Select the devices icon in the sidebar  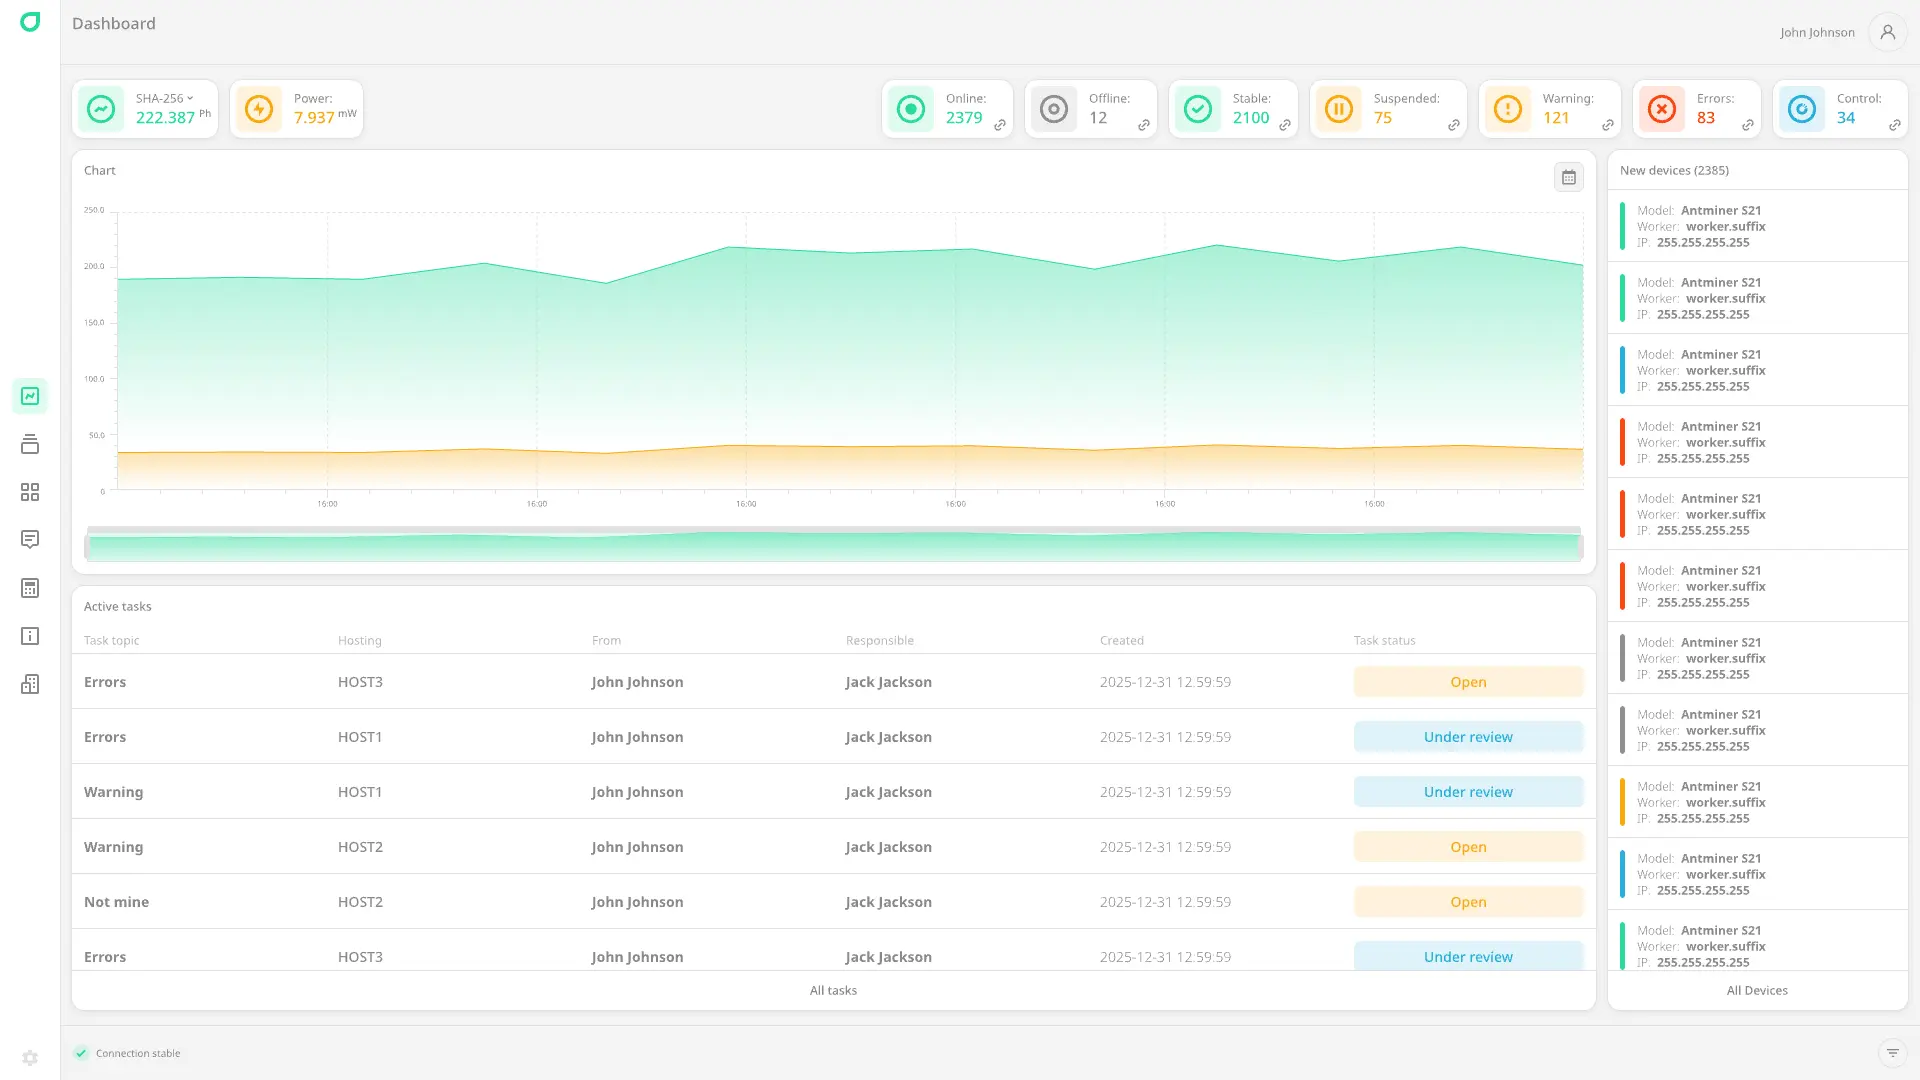[30, 444]
